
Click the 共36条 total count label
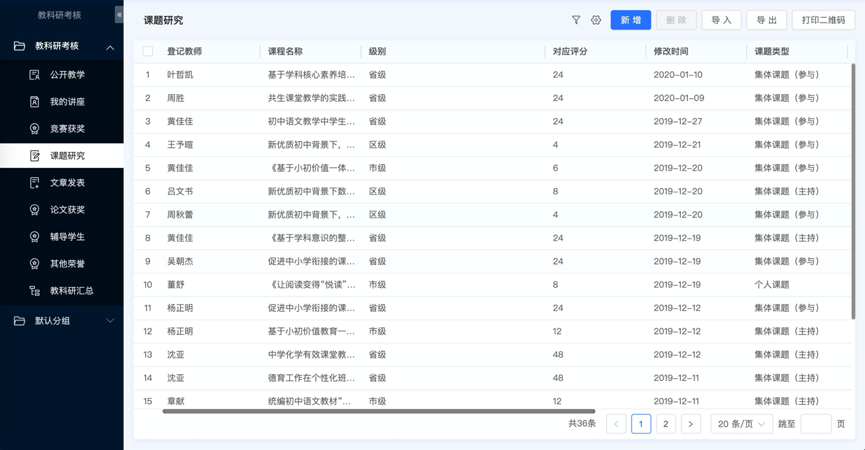(x=582, y=424)
